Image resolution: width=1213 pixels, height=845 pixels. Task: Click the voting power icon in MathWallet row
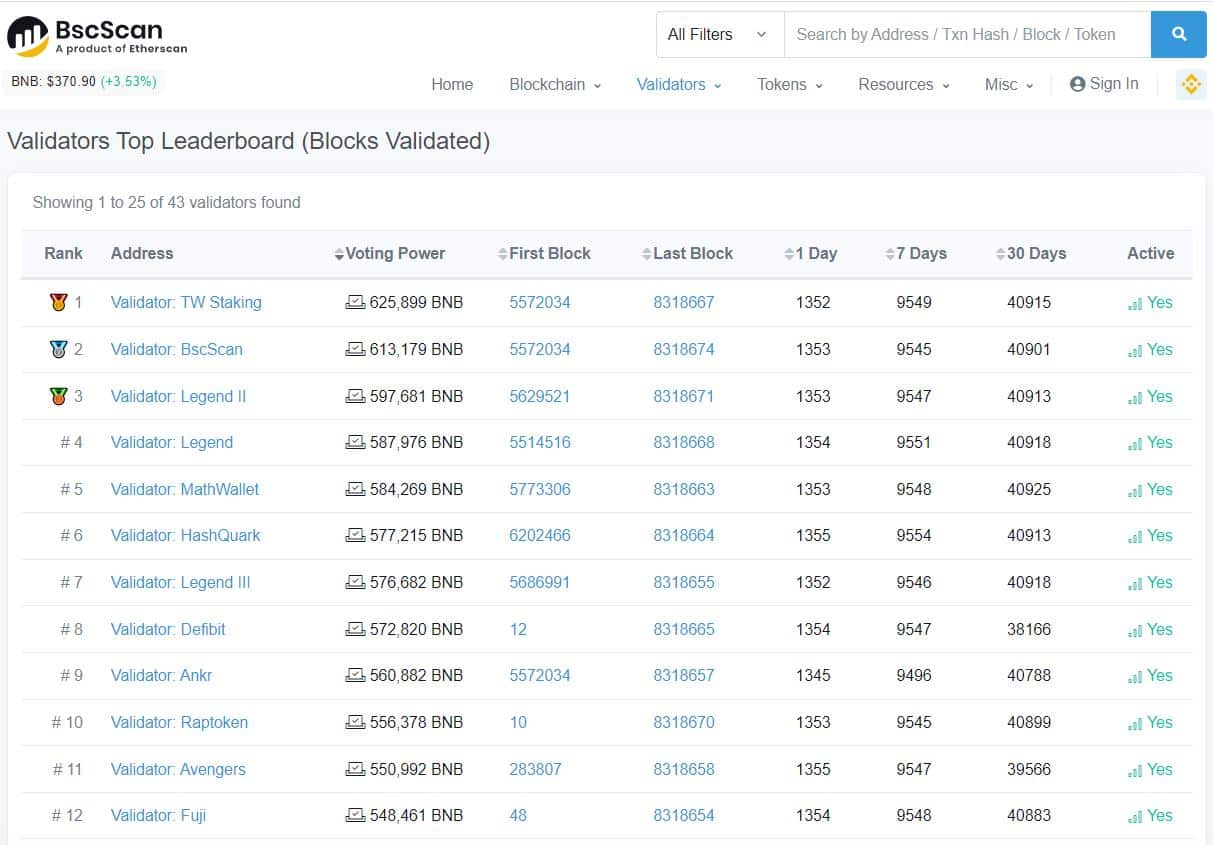(355, 489)
